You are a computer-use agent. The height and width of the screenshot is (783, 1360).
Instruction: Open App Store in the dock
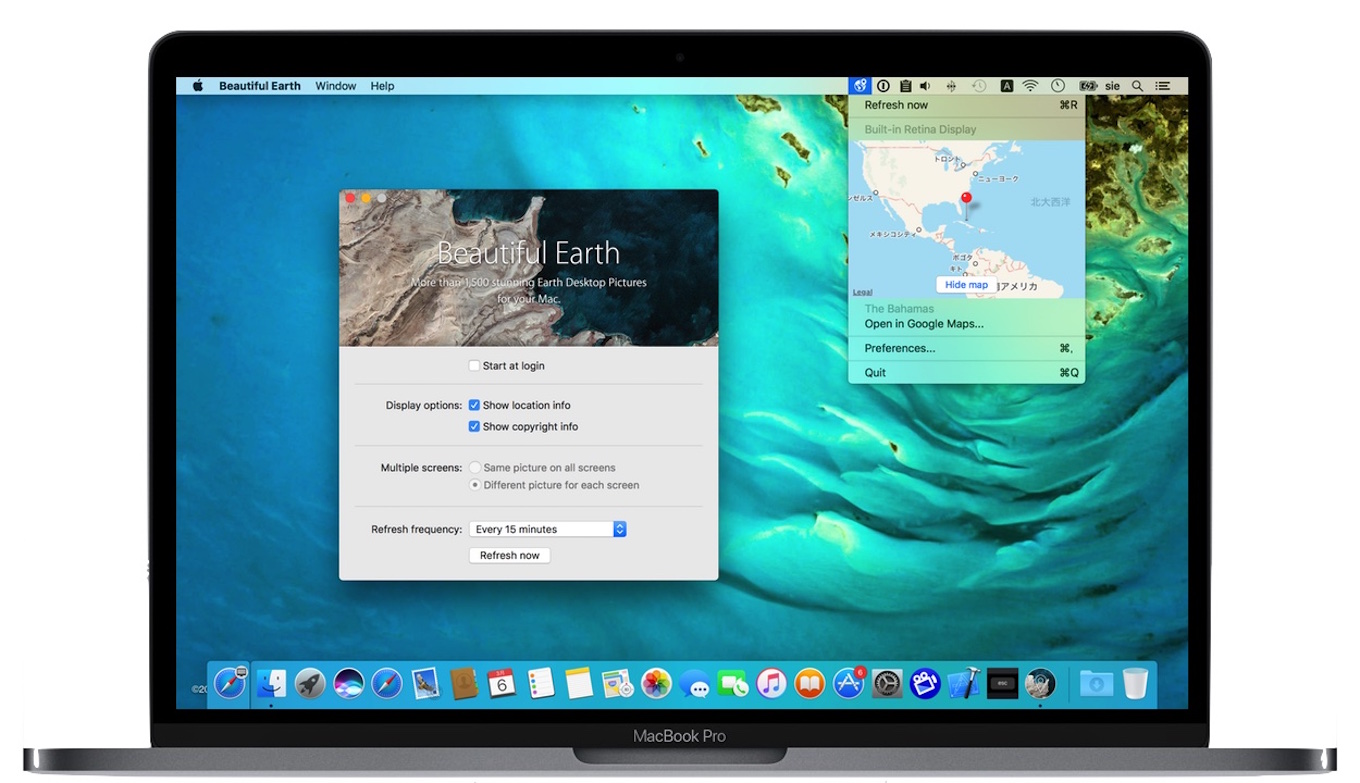848,684
